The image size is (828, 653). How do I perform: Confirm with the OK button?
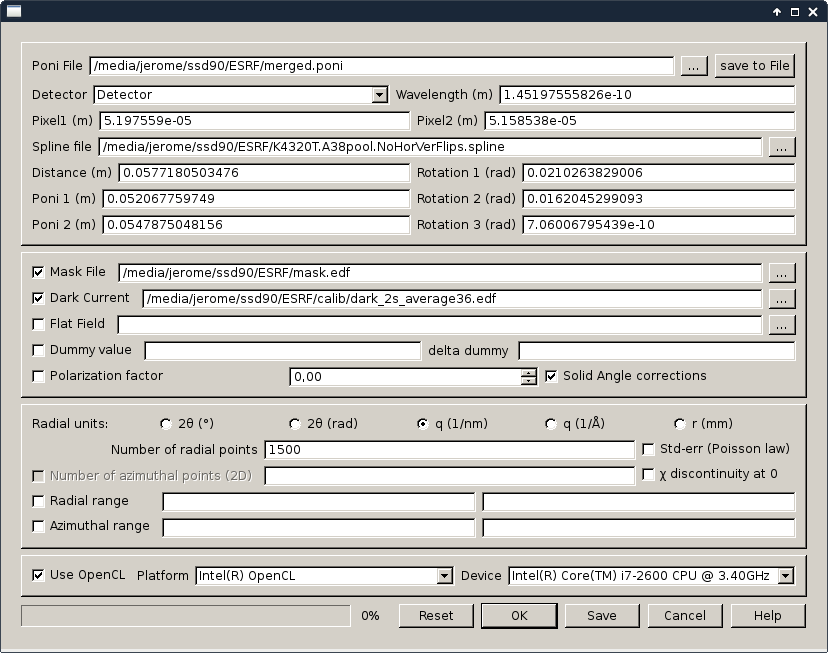point(519,616)
